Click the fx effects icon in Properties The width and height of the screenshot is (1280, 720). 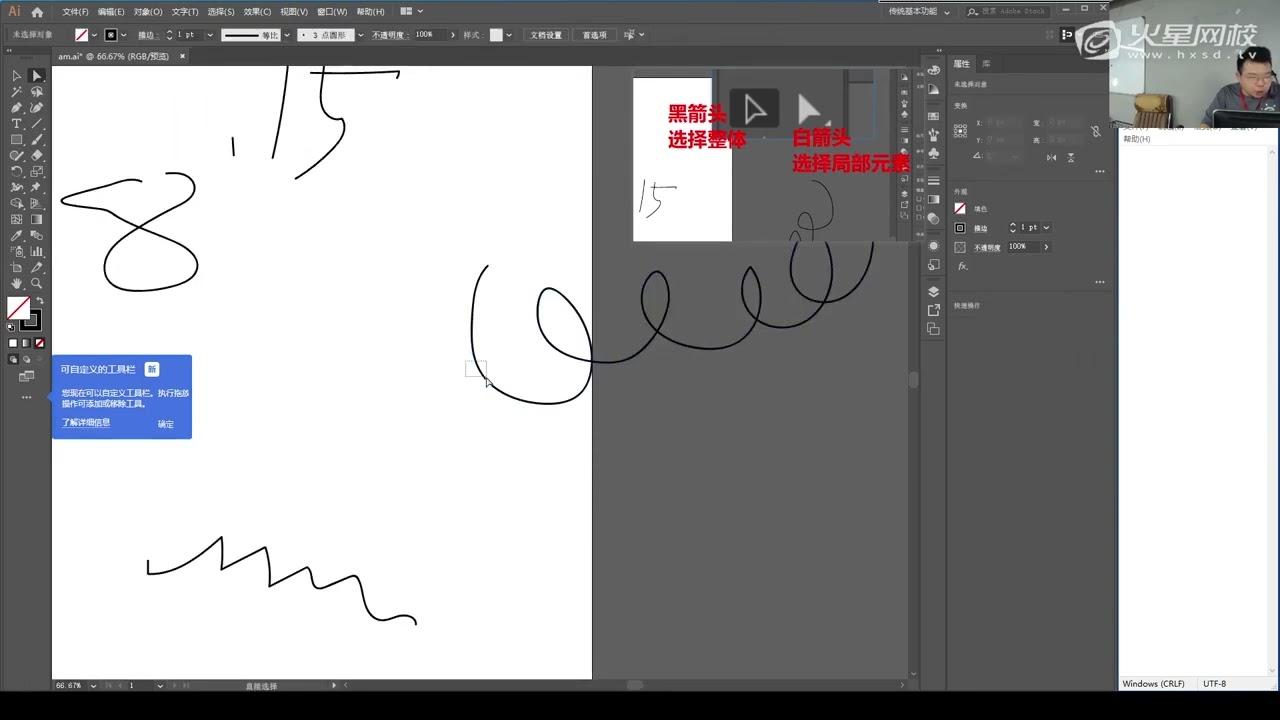point(963,266)
